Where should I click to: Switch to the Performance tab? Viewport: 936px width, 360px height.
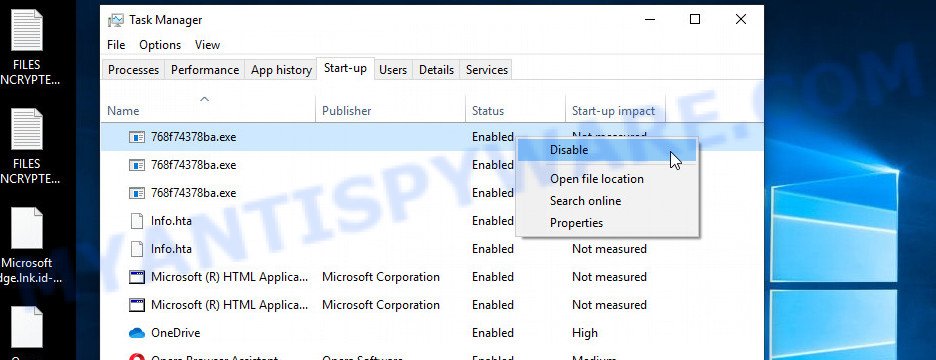[x=205, y=70]
